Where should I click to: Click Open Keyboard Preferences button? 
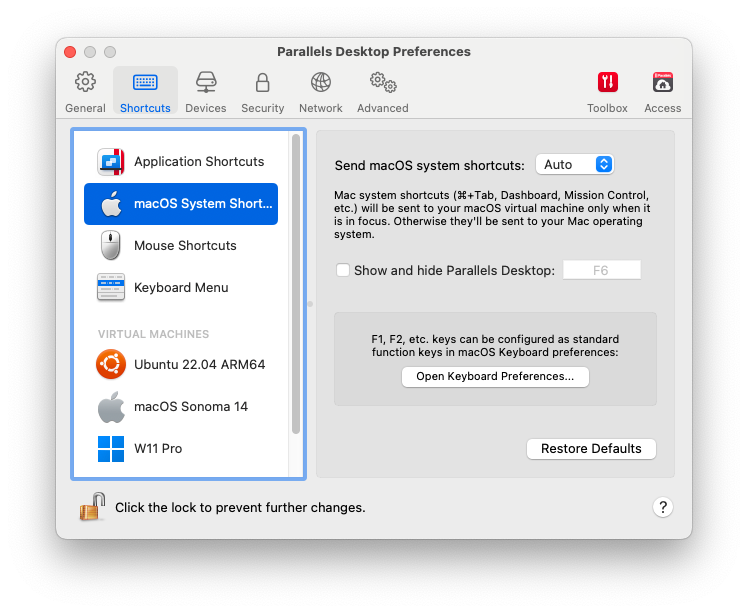coord(495,377)
